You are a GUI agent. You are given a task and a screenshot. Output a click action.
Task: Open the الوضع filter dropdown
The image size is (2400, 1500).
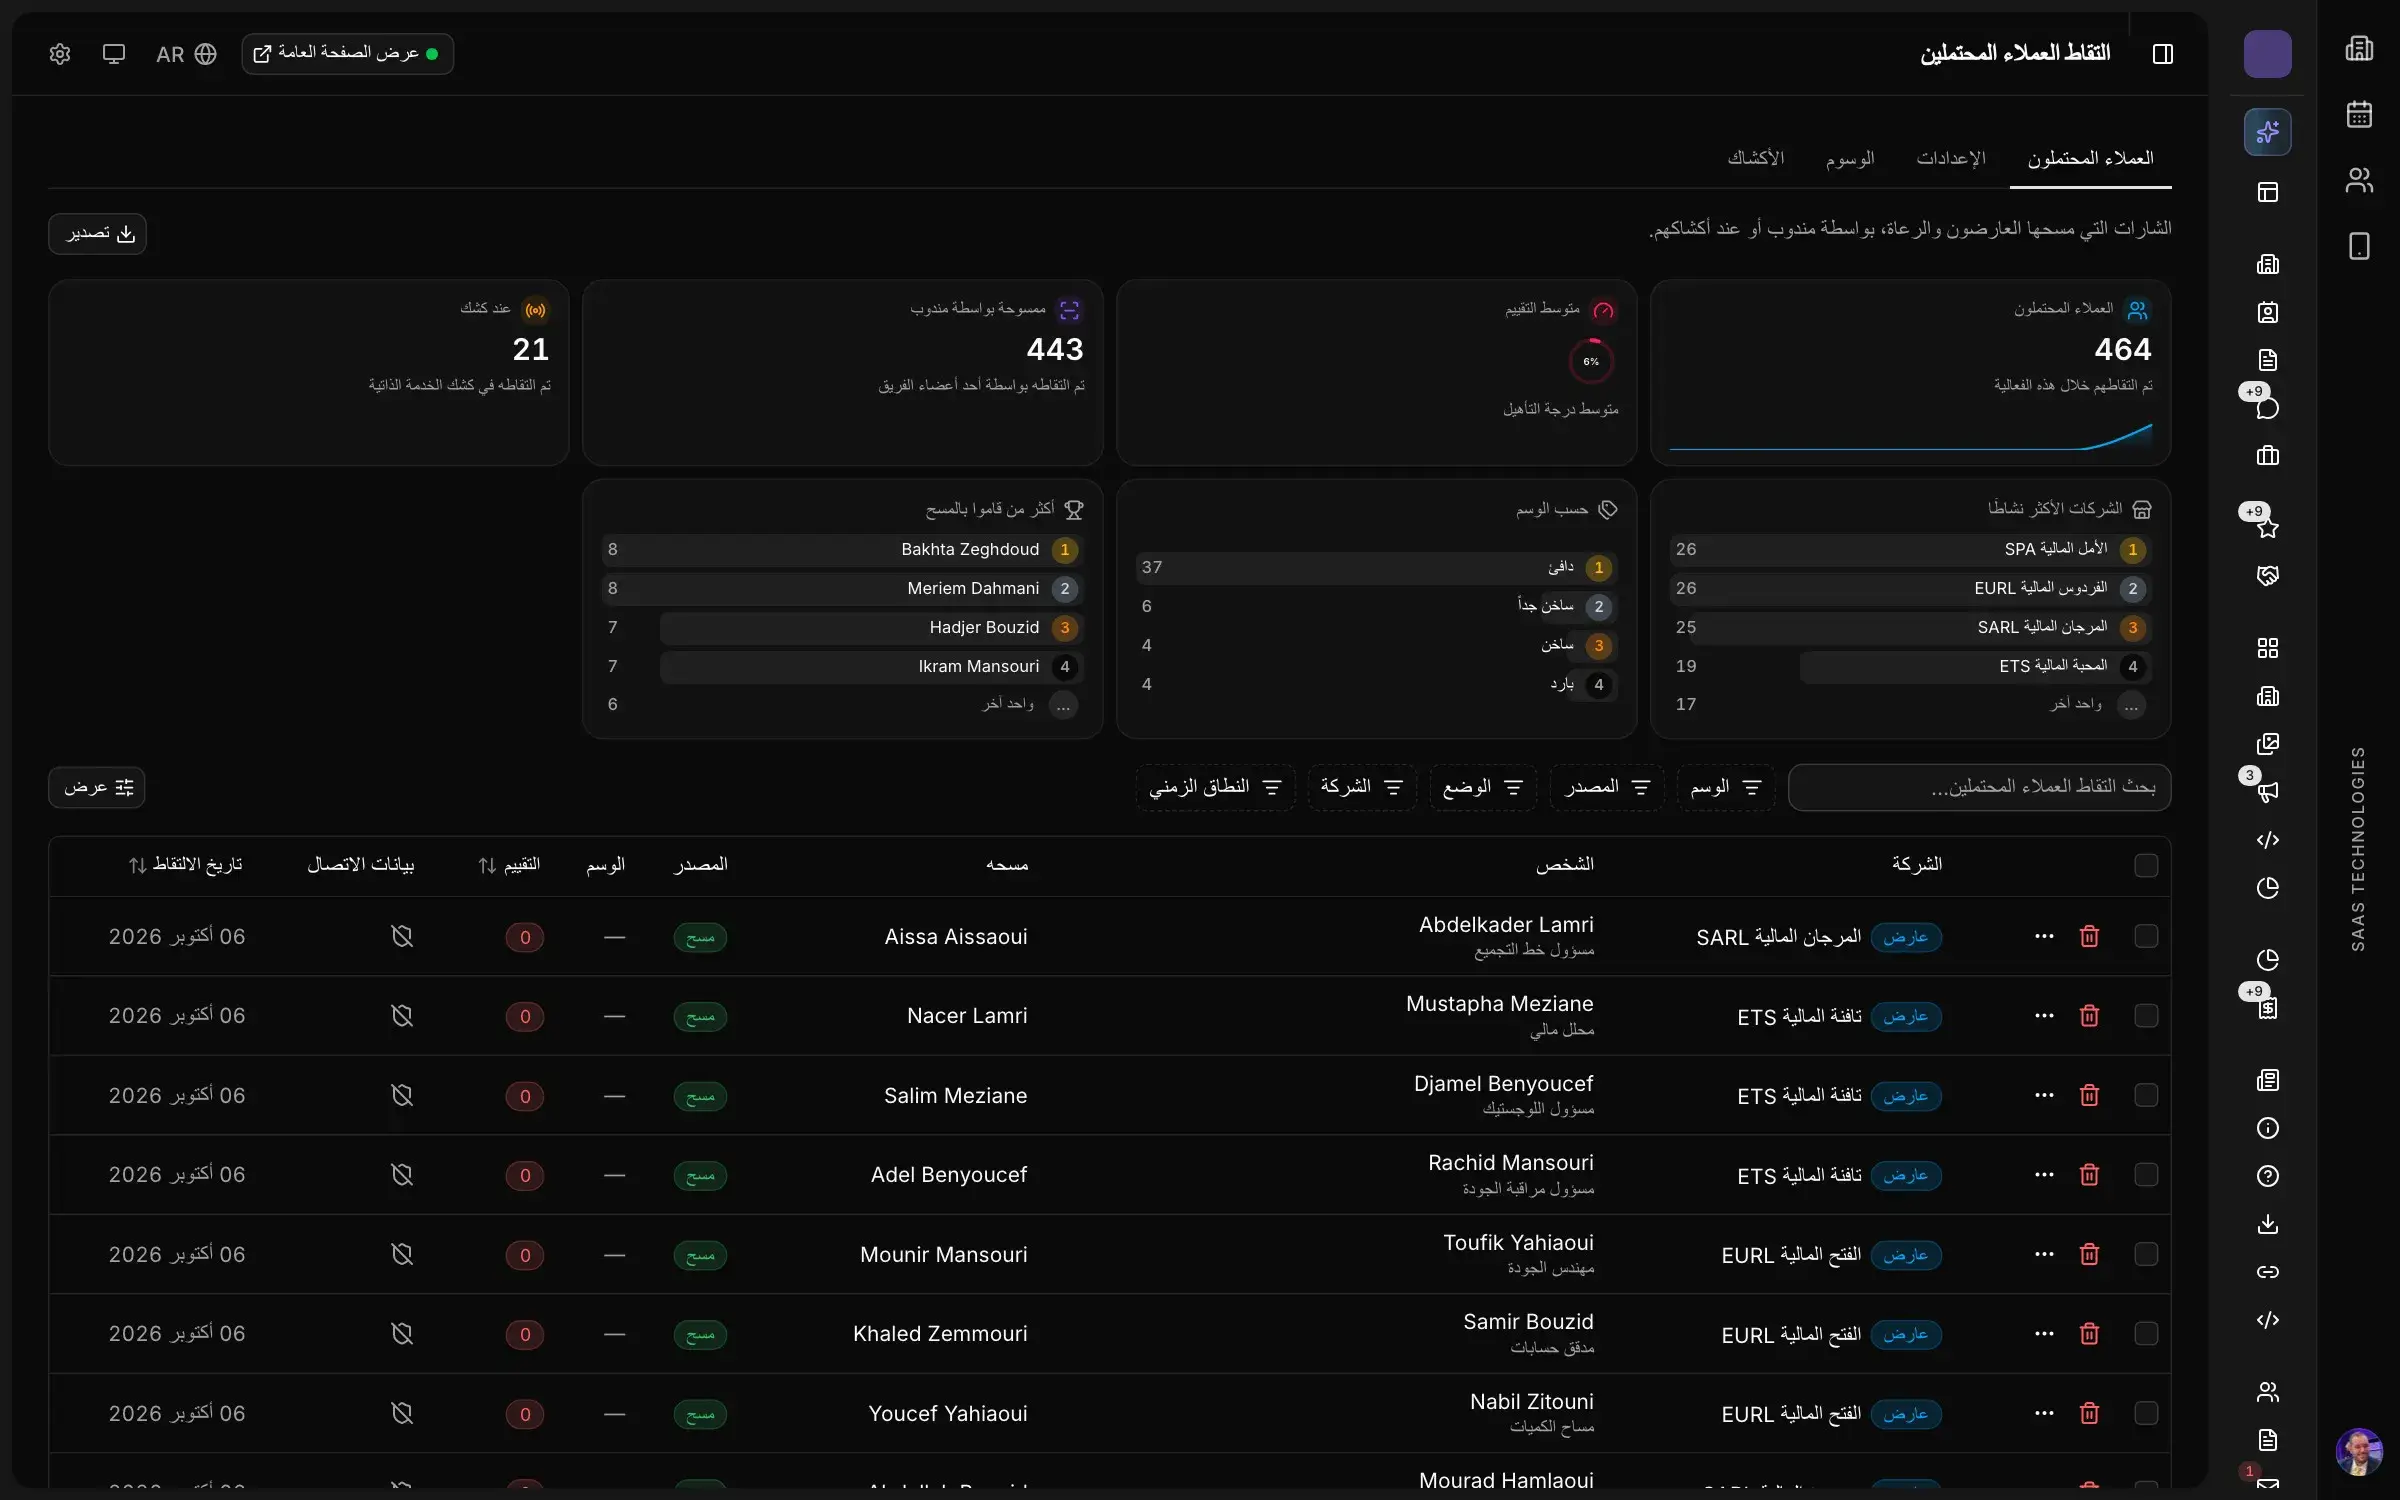click(x=1482, y=788)
